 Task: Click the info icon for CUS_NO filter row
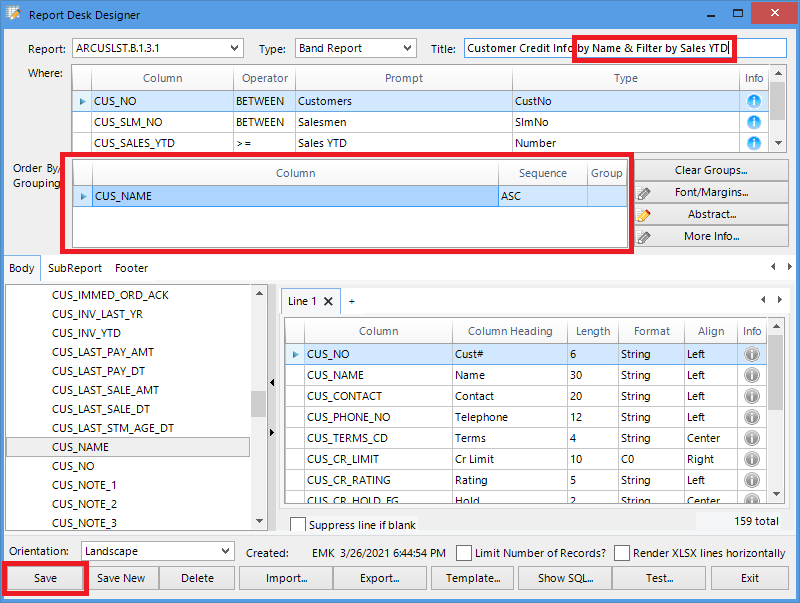pos(753,101)
